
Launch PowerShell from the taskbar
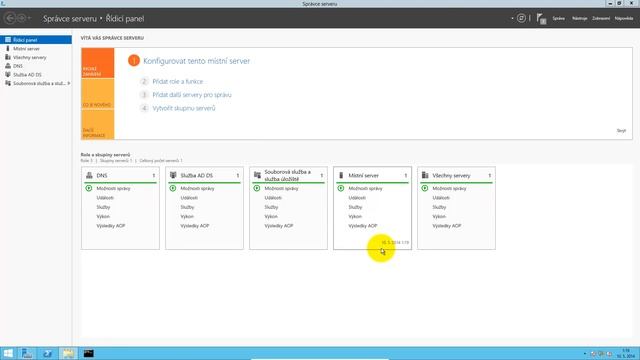tap(47, 353)
